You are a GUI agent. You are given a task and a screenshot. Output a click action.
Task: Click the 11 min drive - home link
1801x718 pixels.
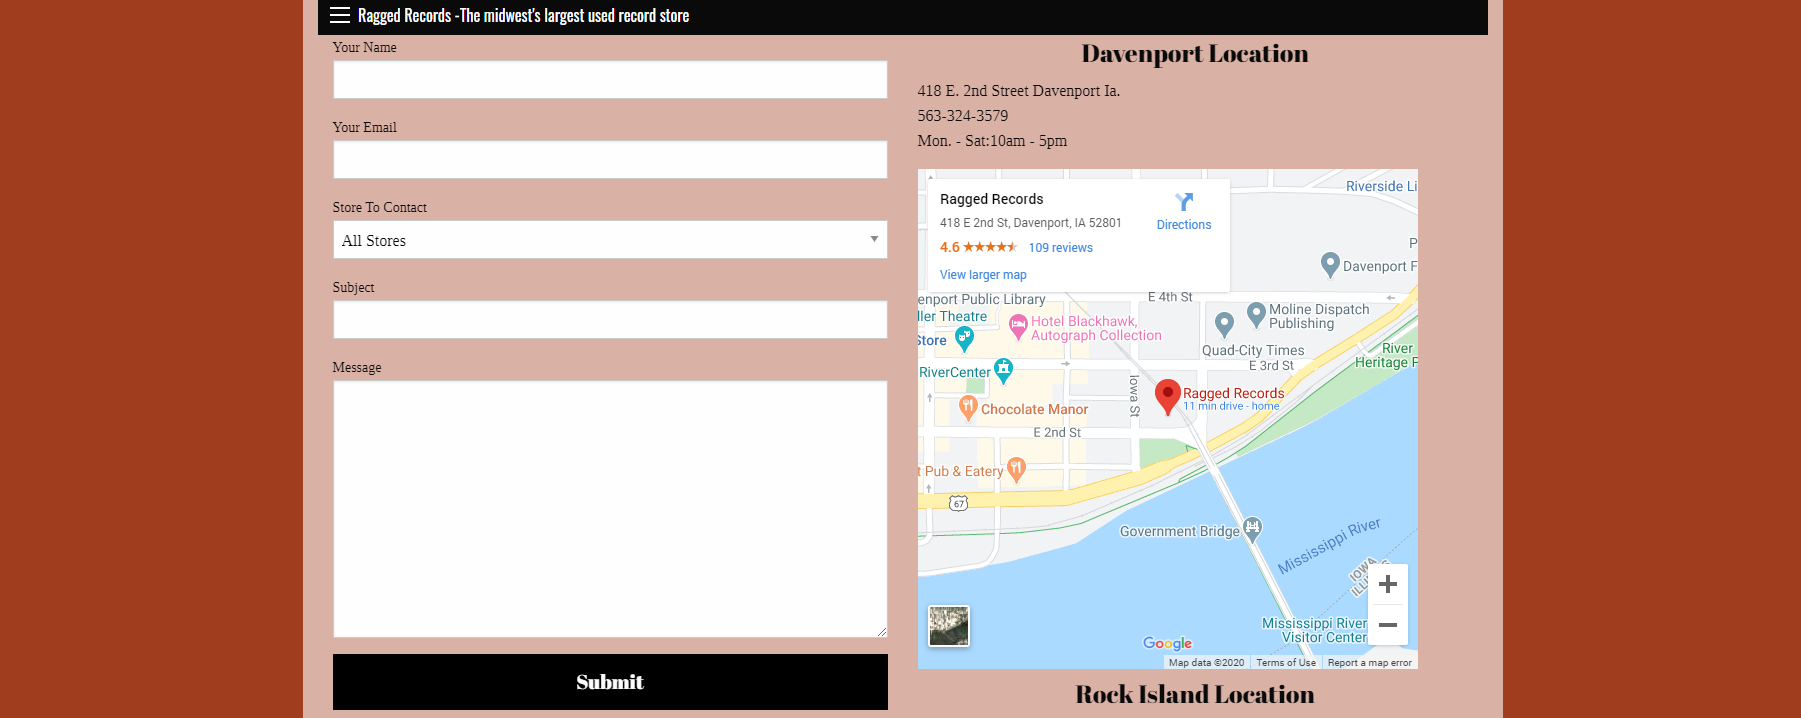(x=1231, y=406)
